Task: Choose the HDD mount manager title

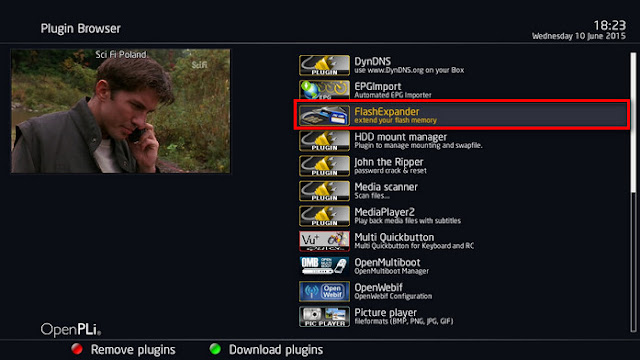Action: pyautogui.click(x=400, y=137)
